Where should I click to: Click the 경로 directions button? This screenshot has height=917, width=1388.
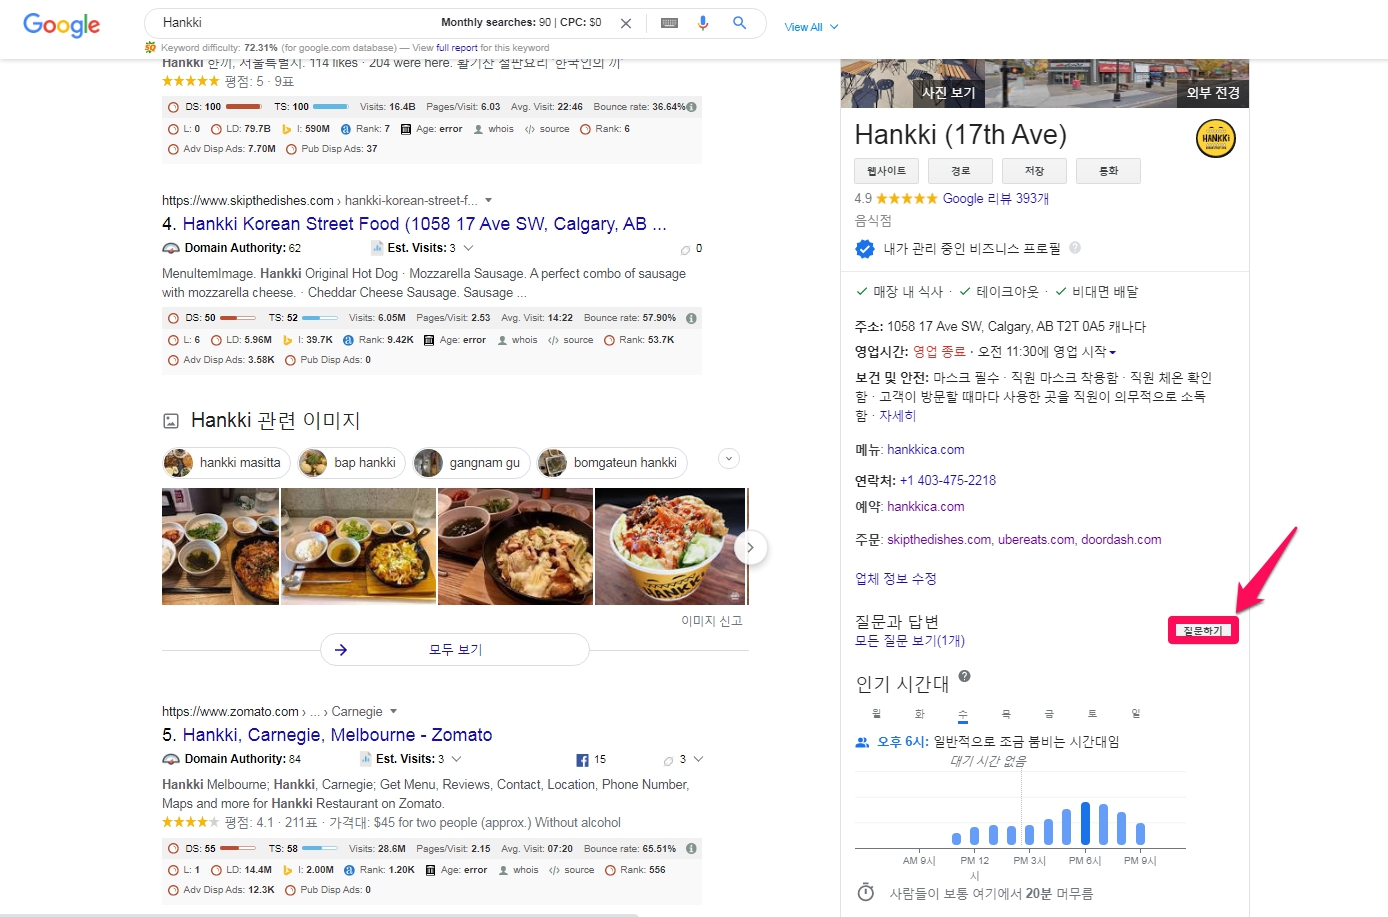(x=961, y=171)
